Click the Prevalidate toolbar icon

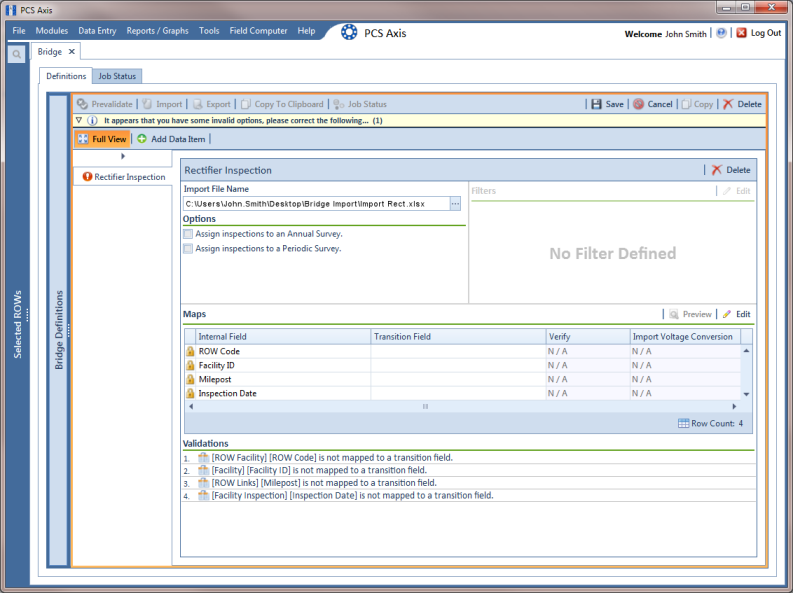[82, 104]
